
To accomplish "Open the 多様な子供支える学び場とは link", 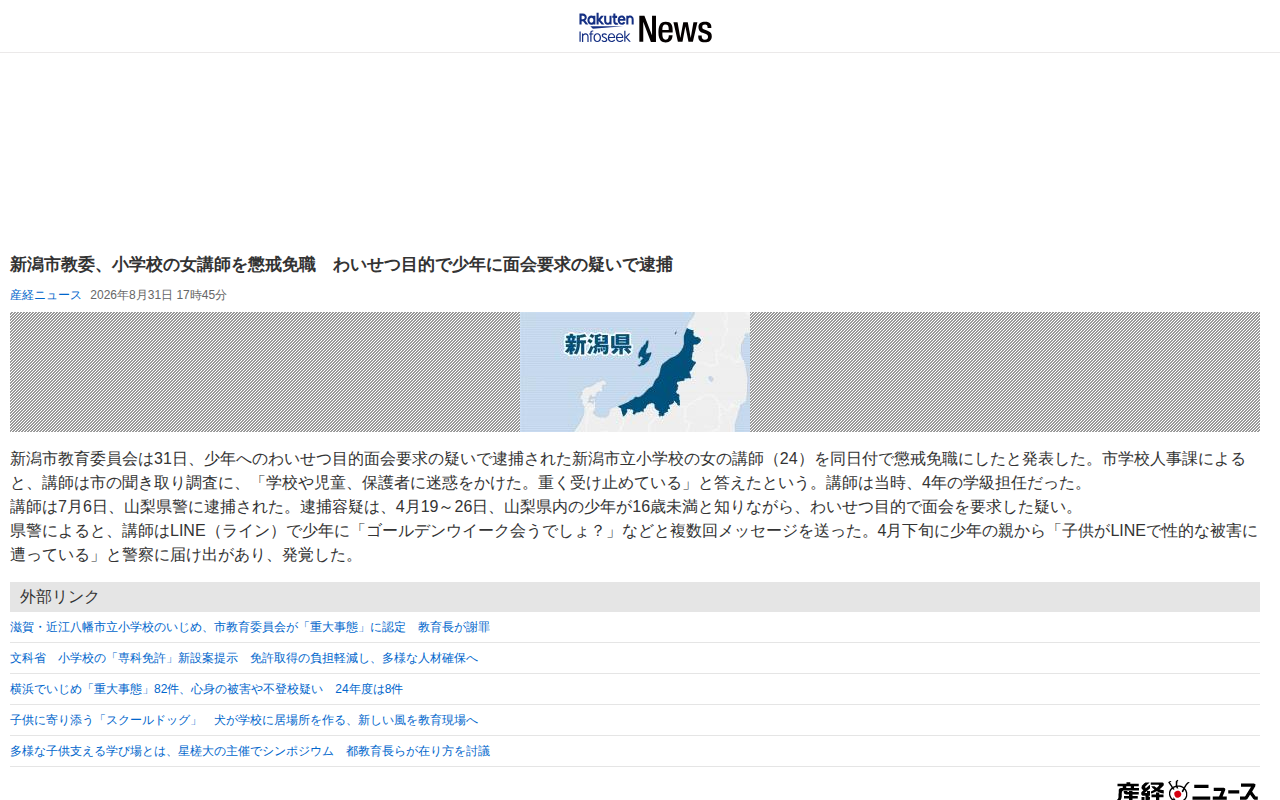I will pos(250,751).
